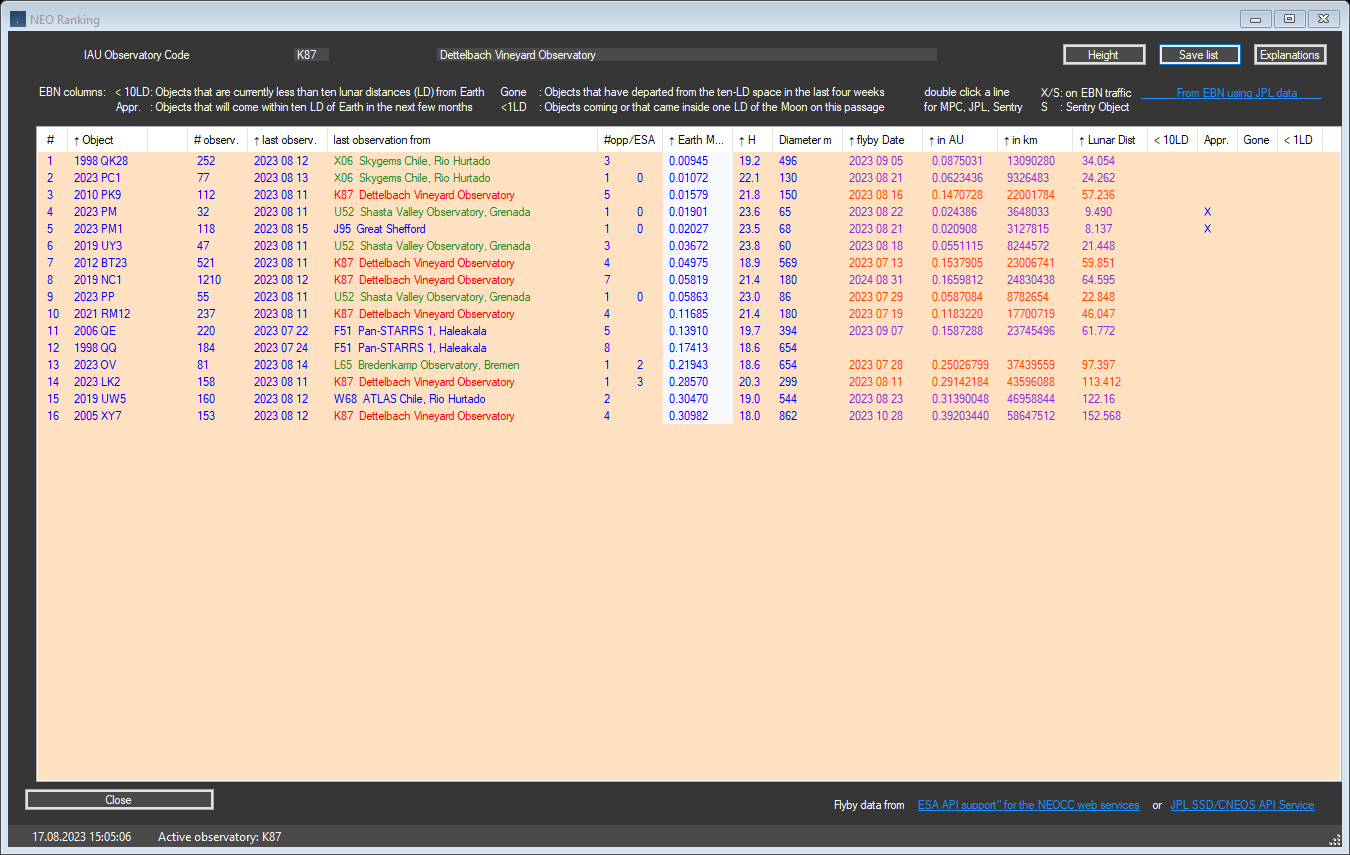Click the 'Gone' column header
1350x855 pixels.
[x=1257, y=140]
